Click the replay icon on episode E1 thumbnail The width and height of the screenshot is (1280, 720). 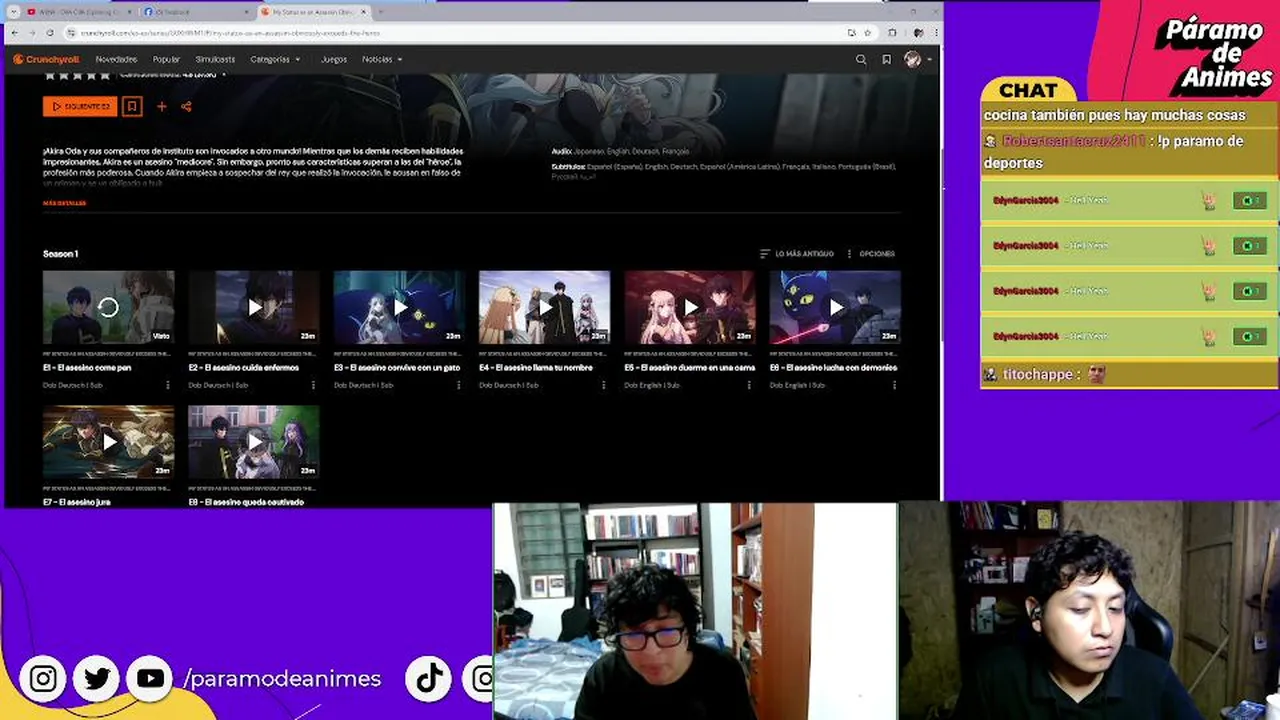pos(108,308)
